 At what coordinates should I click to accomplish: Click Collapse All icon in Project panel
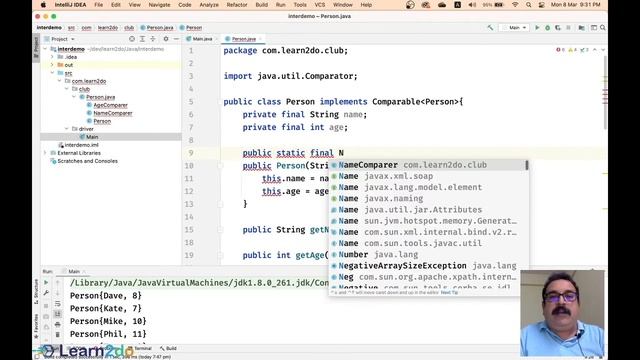click(x=153, y=39)
